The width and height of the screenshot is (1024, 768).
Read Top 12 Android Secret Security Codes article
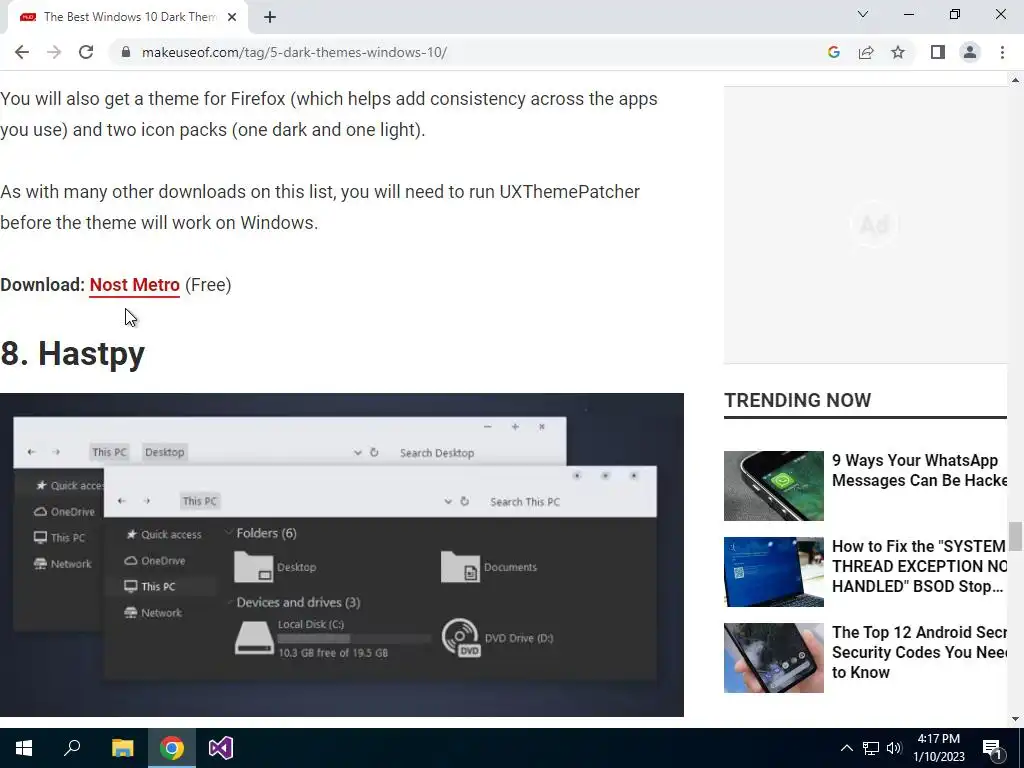coord(919,652)
